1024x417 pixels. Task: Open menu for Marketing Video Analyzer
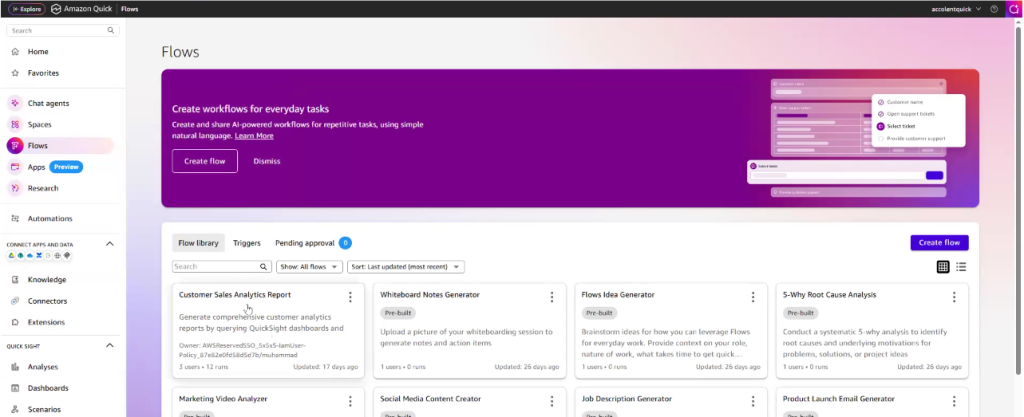coord(350,401)
